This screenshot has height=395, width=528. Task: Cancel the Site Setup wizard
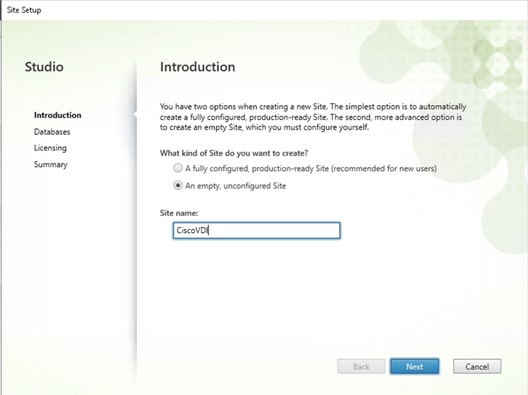(477, 366)
